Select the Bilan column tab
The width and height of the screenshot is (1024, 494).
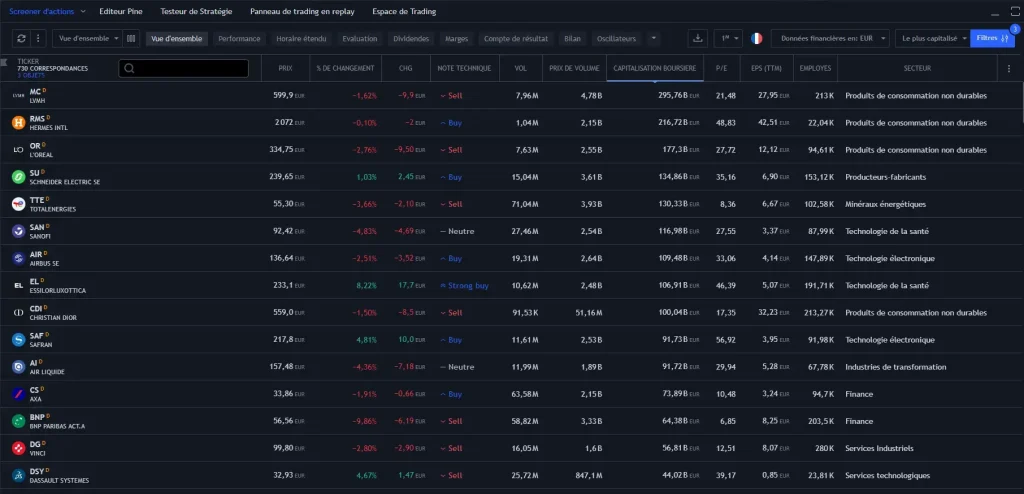click(572, 39)
